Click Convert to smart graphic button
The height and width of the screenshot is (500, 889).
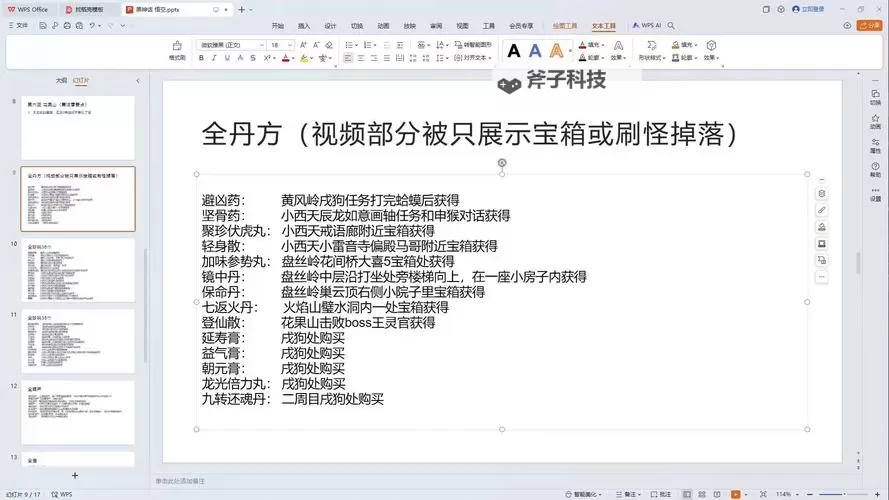pos(473,45)
